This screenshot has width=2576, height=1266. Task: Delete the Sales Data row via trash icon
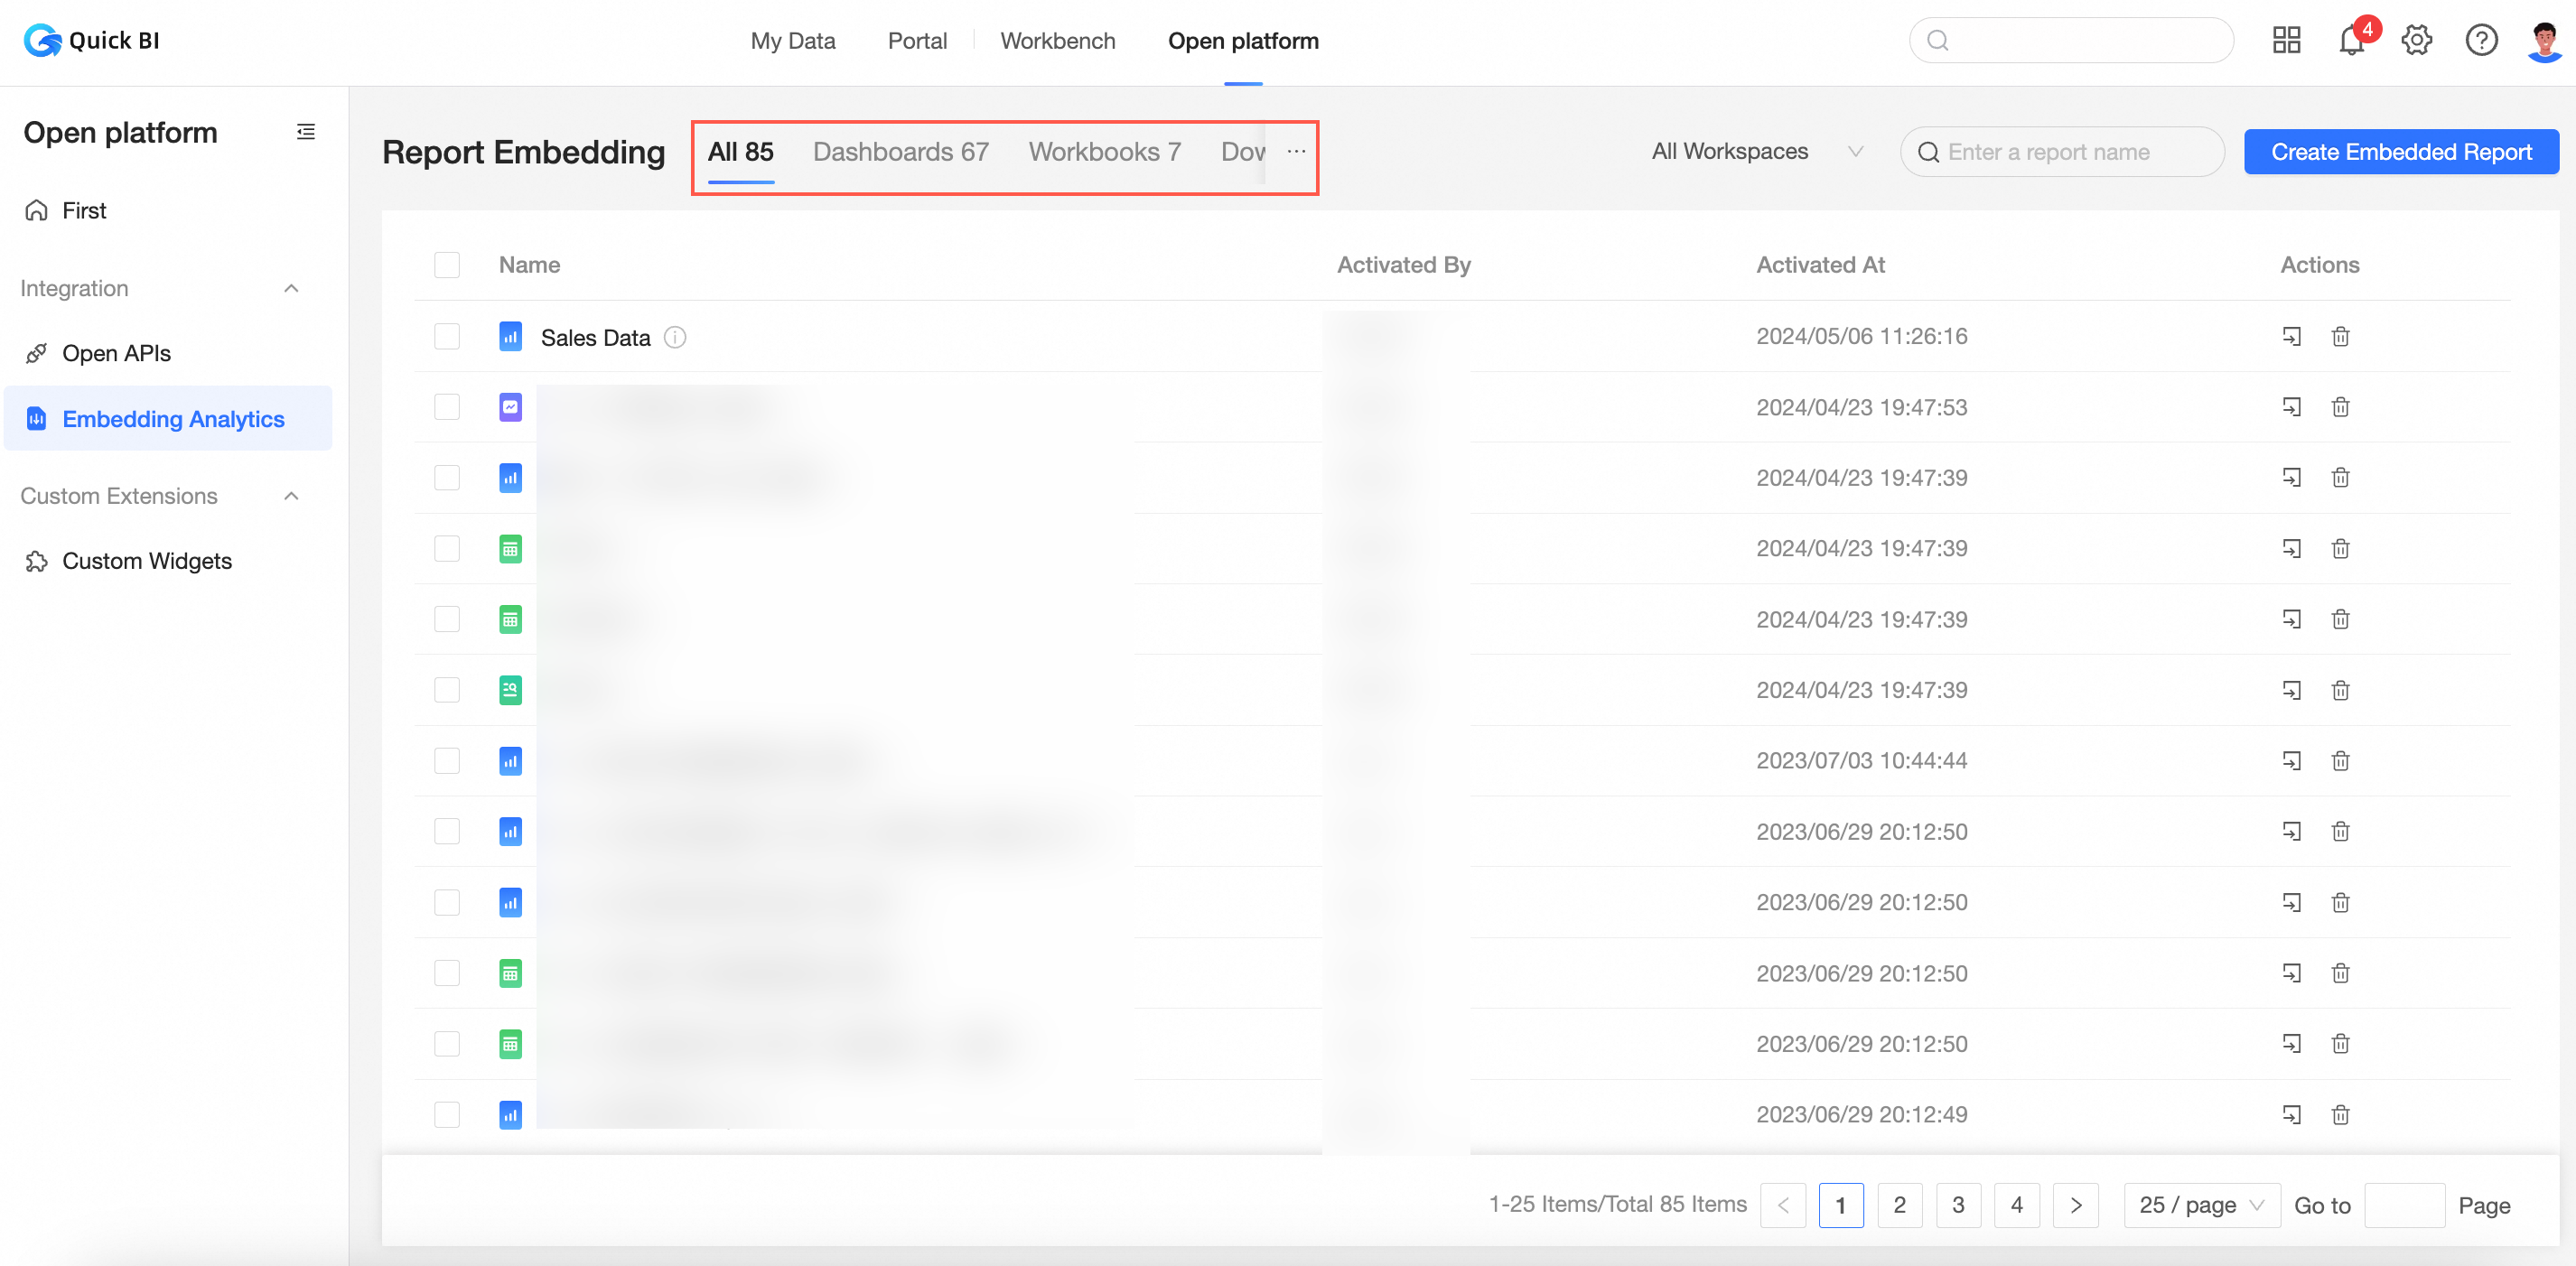[x=2340, y=337]
